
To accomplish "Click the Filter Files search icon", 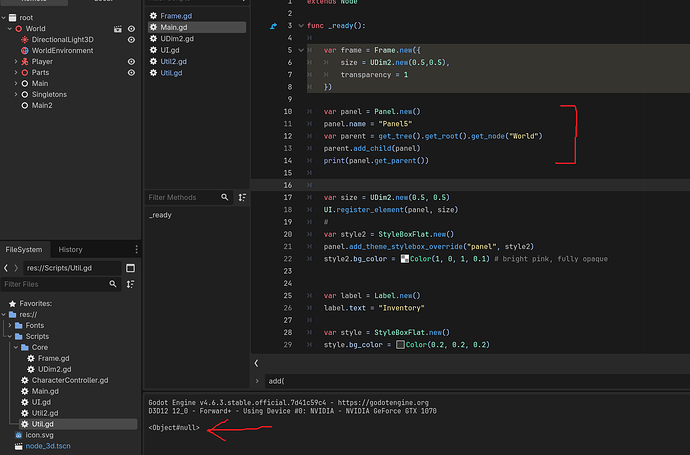I will [x=113, y=284].
